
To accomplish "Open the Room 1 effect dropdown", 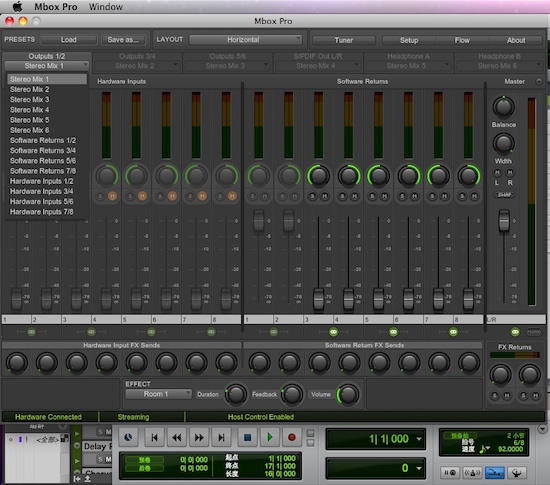I will pos(159,394).
